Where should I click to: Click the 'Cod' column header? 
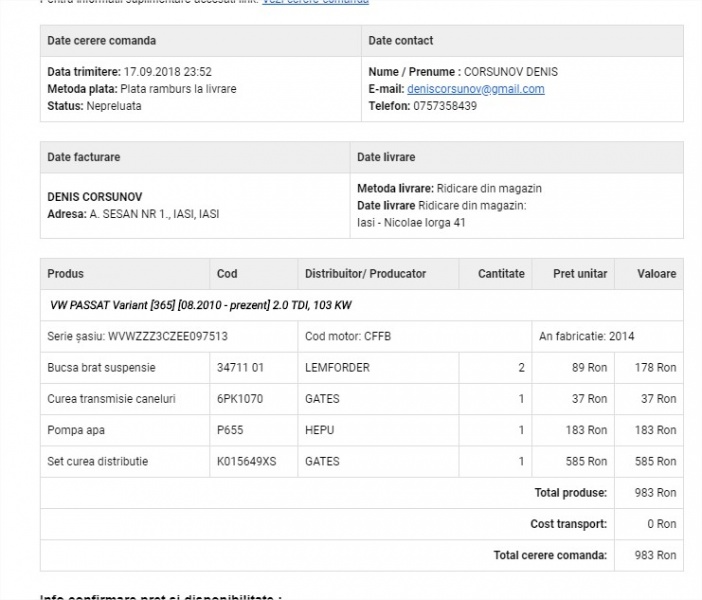pos(227,274)
